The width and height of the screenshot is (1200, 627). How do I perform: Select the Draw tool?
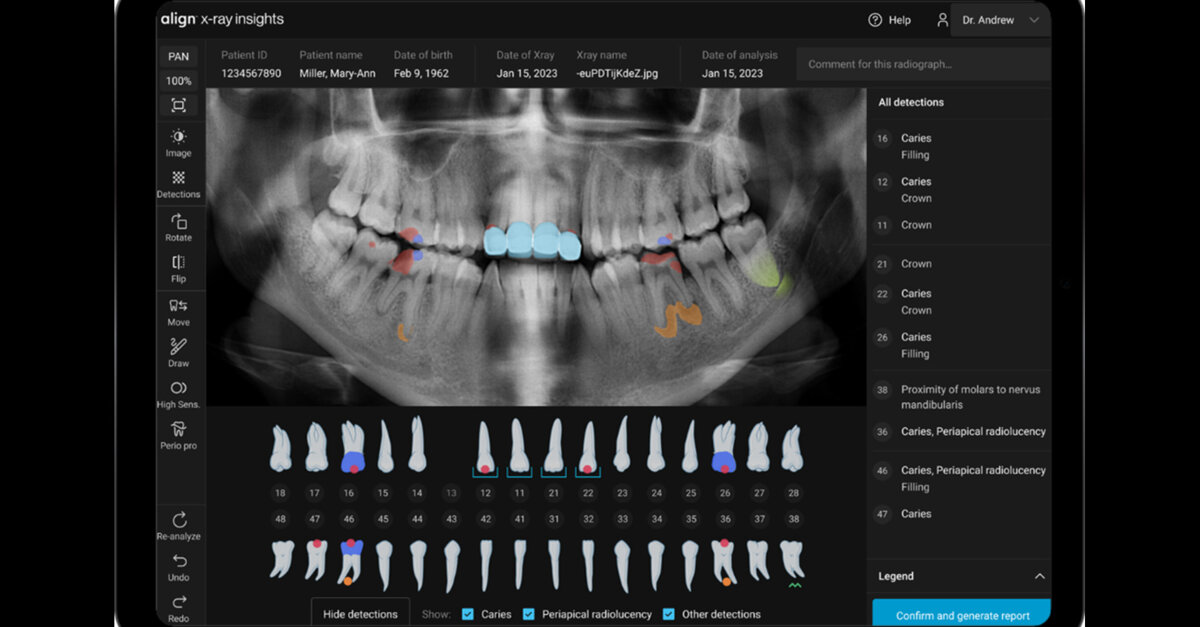(x=178, y=353)
